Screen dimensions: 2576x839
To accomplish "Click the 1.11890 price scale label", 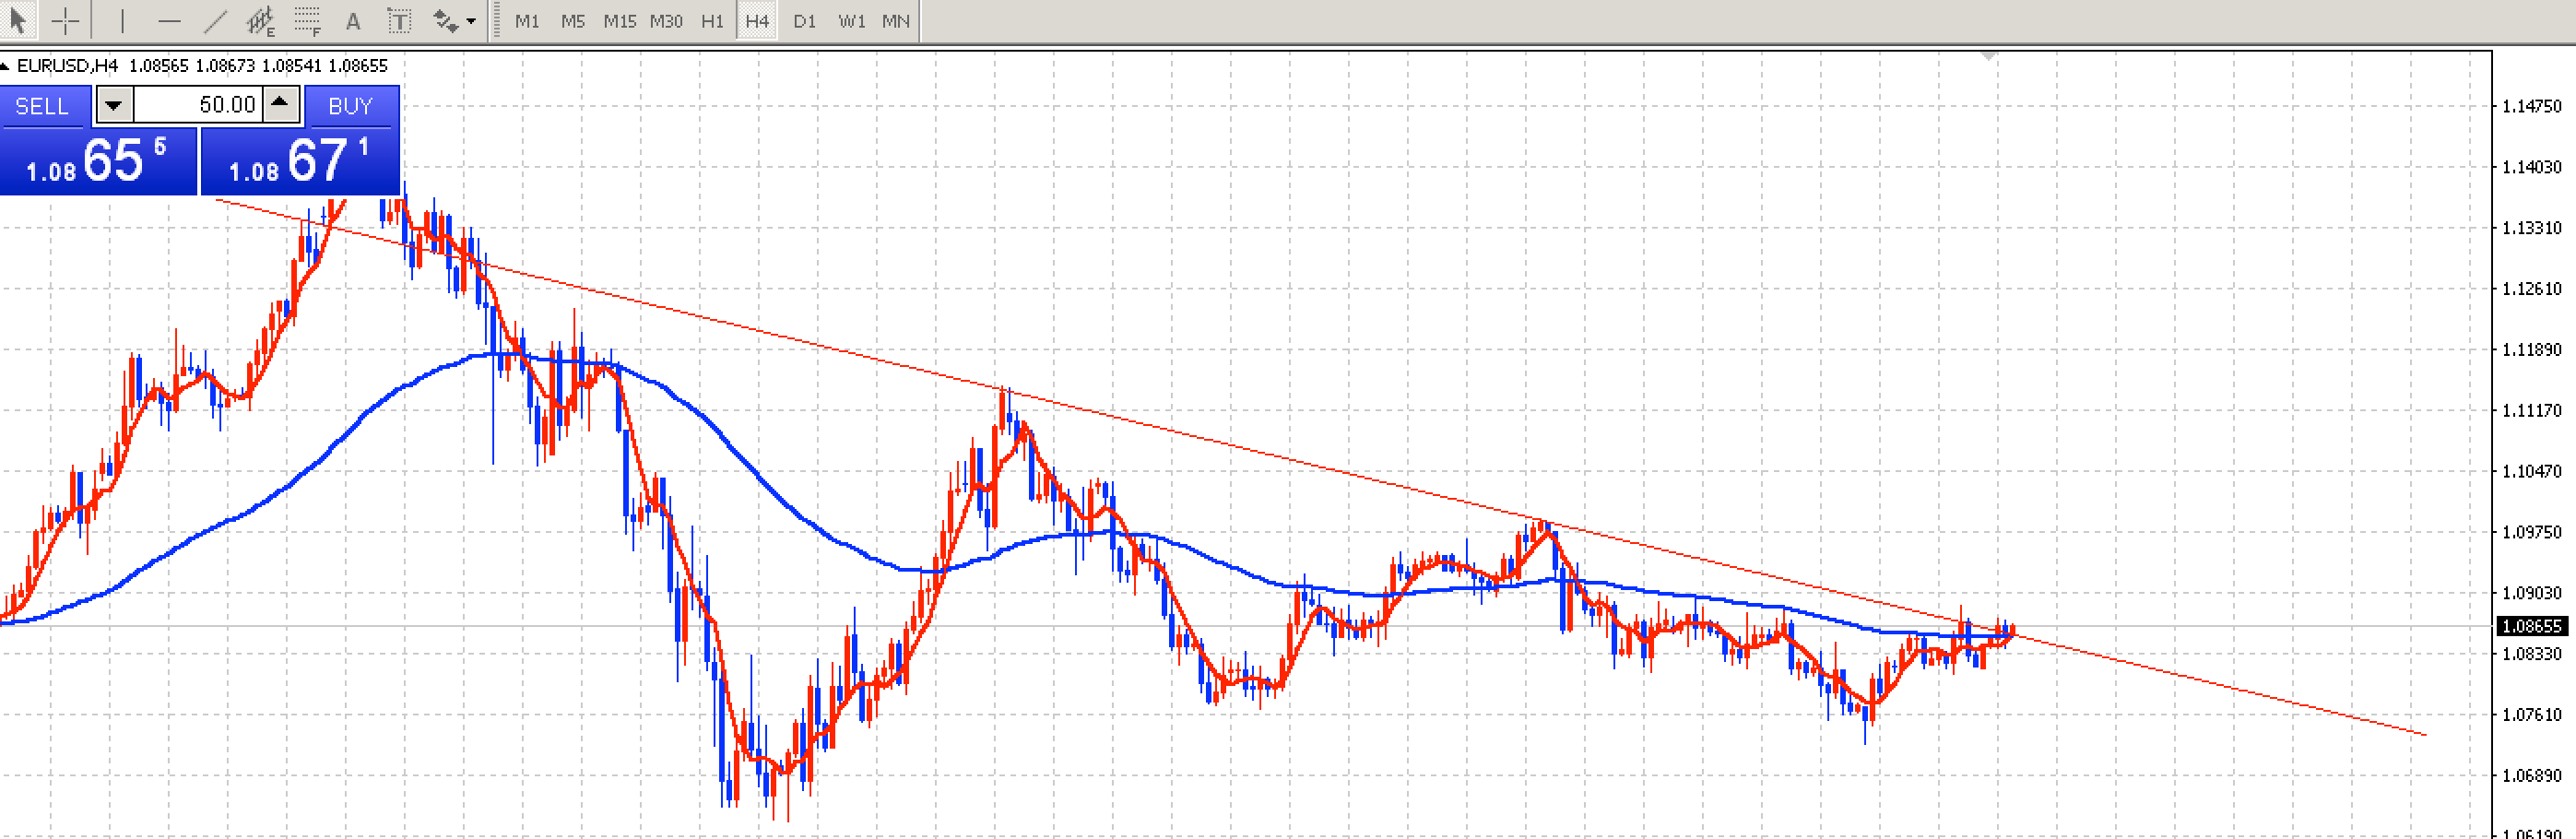I will (x=2532, y=350).
